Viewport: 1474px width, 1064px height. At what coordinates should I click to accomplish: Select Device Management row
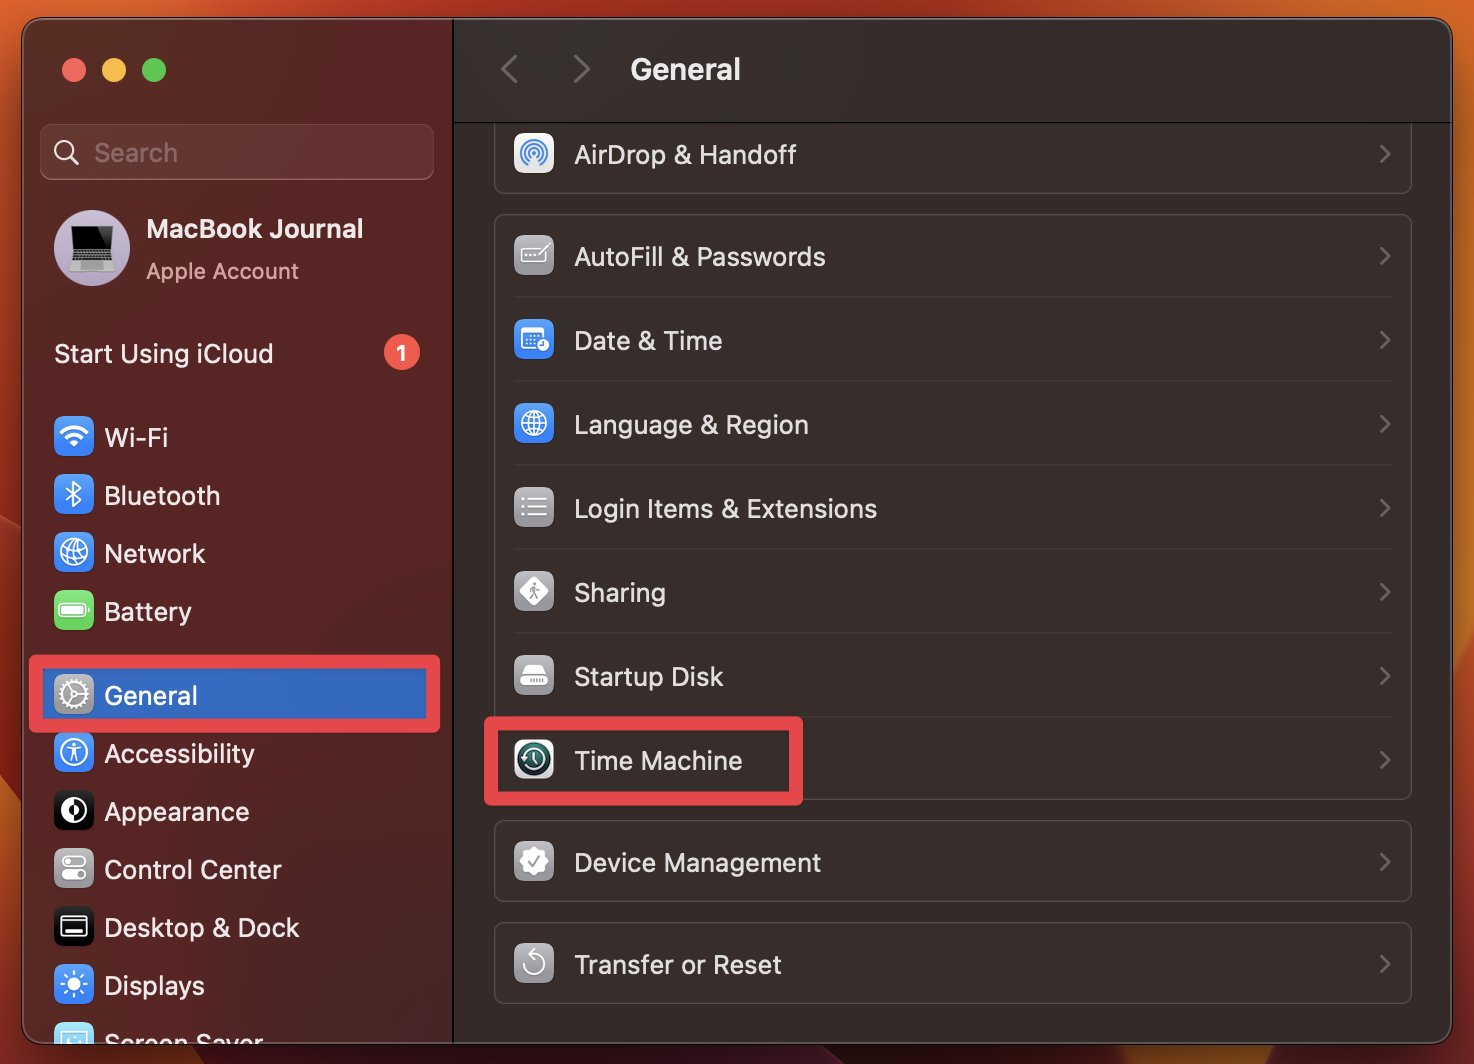pos(697,861)
